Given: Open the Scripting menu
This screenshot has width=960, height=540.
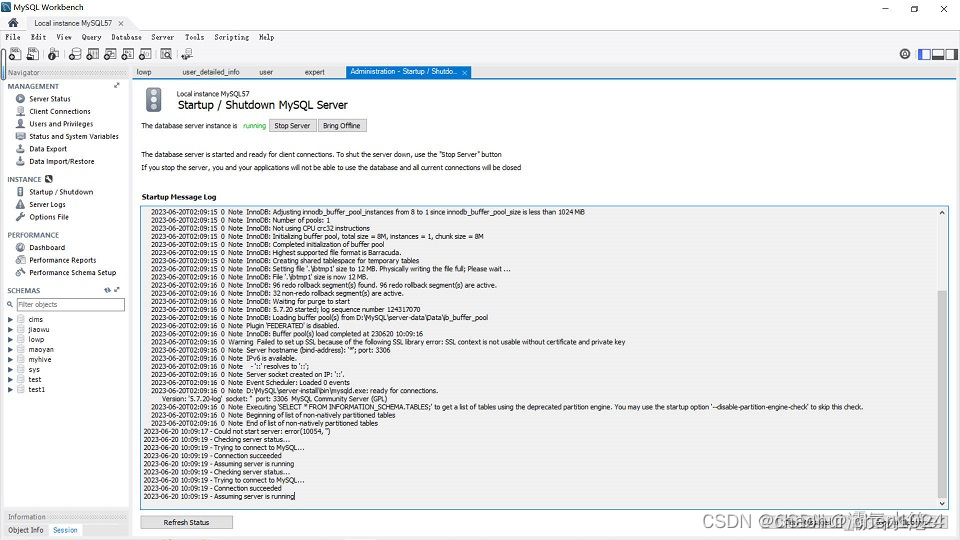Looking at the screenshot, I should tap(231, 37).
